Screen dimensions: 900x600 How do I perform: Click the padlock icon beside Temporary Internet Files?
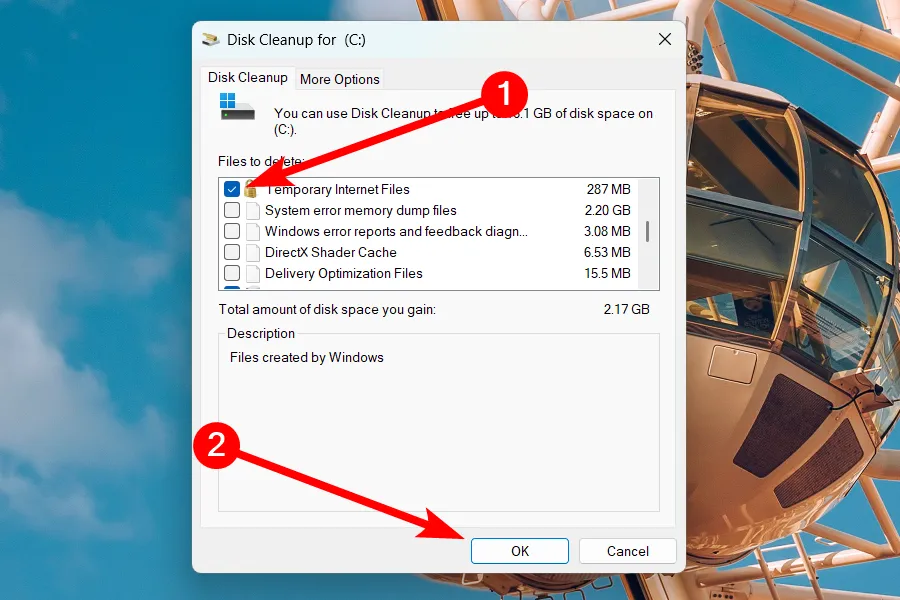pyautogui.click(x=252, y=190)
